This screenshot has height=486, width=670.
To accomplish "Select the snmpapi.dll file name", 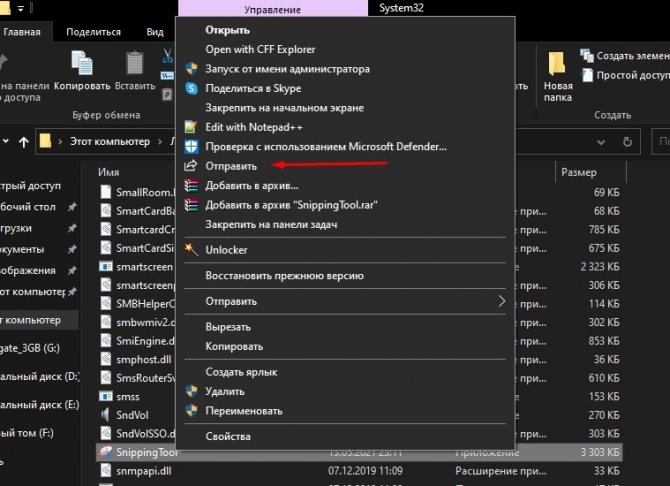I will (144, 471).
